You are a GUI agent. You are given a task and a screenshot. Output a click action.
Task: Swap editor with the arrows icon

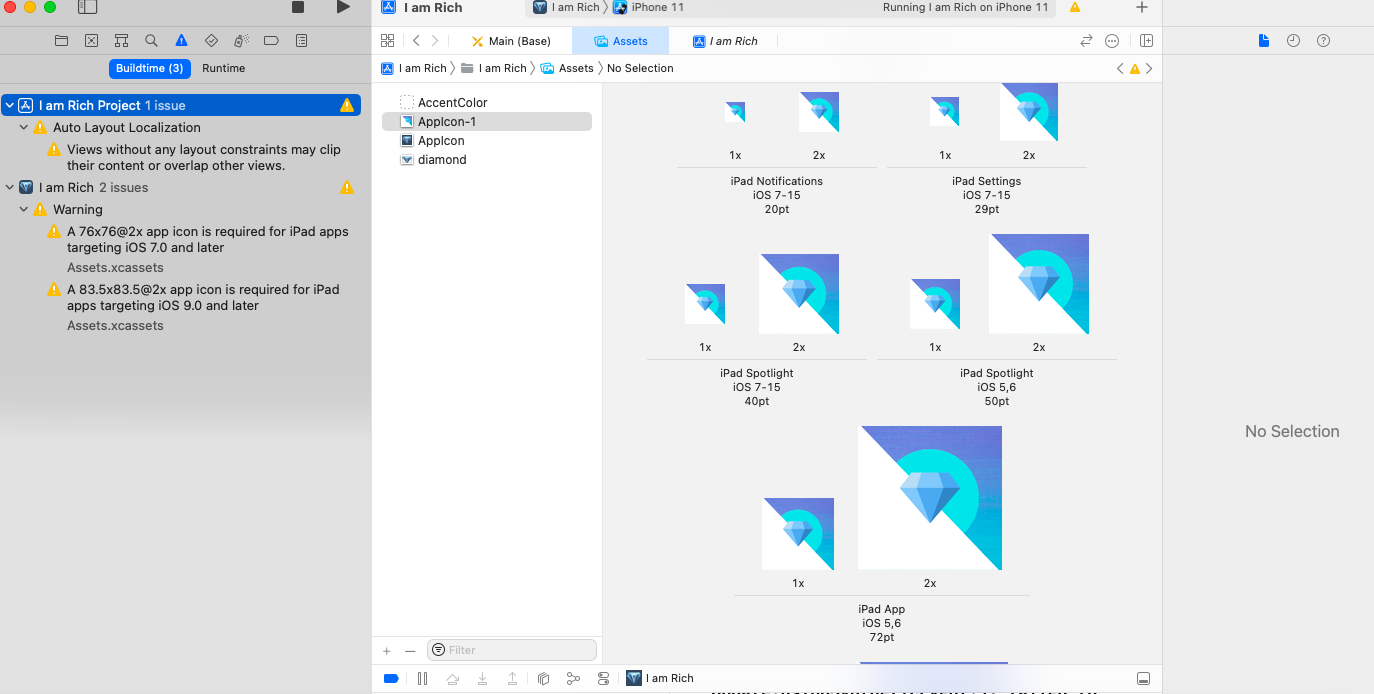pos(1086,41)
